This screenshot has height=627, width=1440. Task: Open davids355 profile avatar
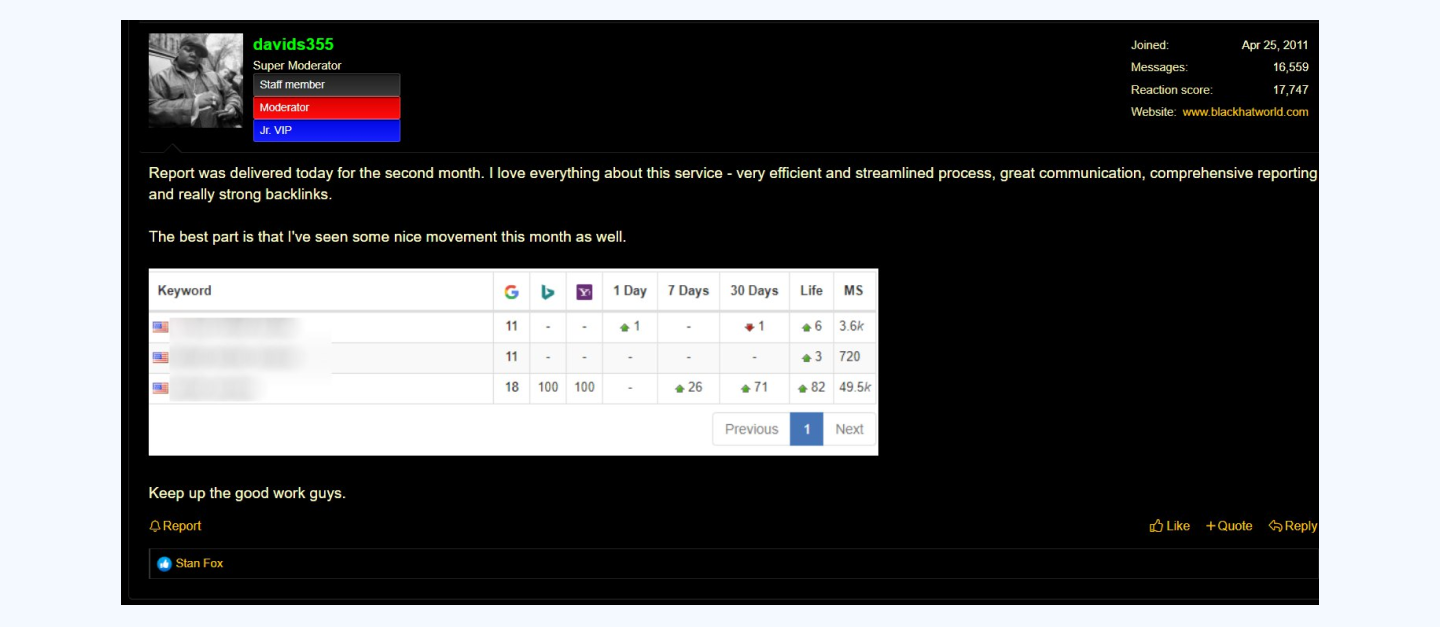pyautogui.click(x=196, y=80)
